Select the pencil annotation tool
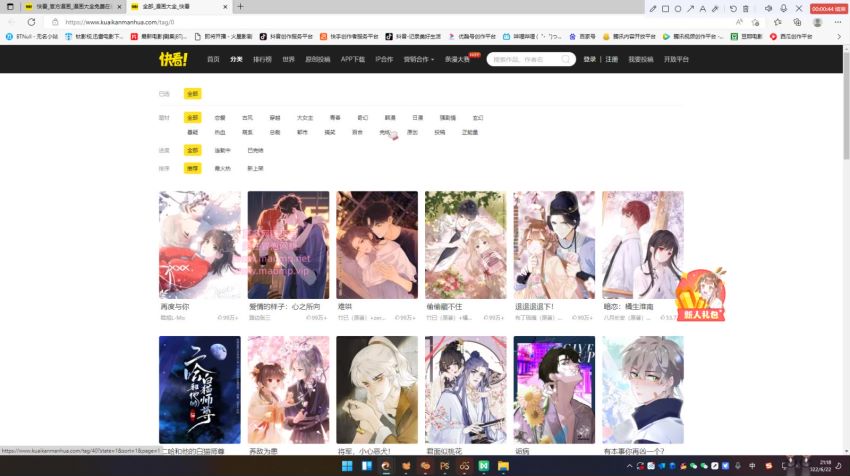Viewport: 850px width, 476px height. (x=653, y=9)
